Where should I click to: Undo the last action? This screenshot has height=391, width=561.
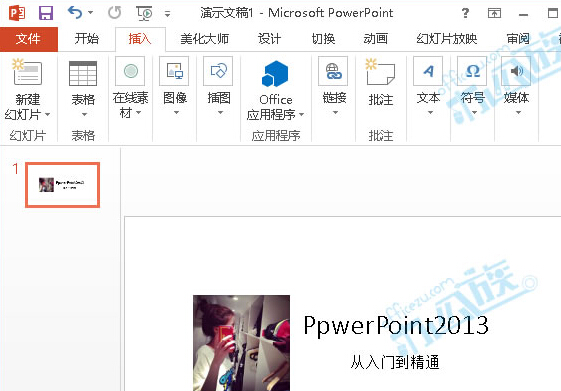click(75, 13)
